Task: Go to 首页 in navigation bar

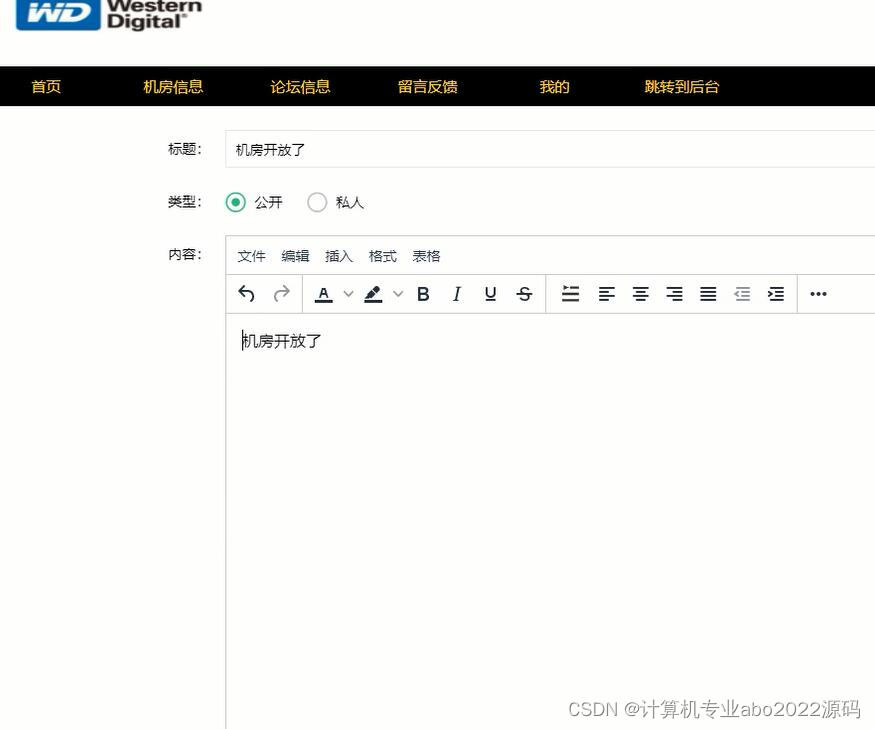Action: (x=46, y=87)
